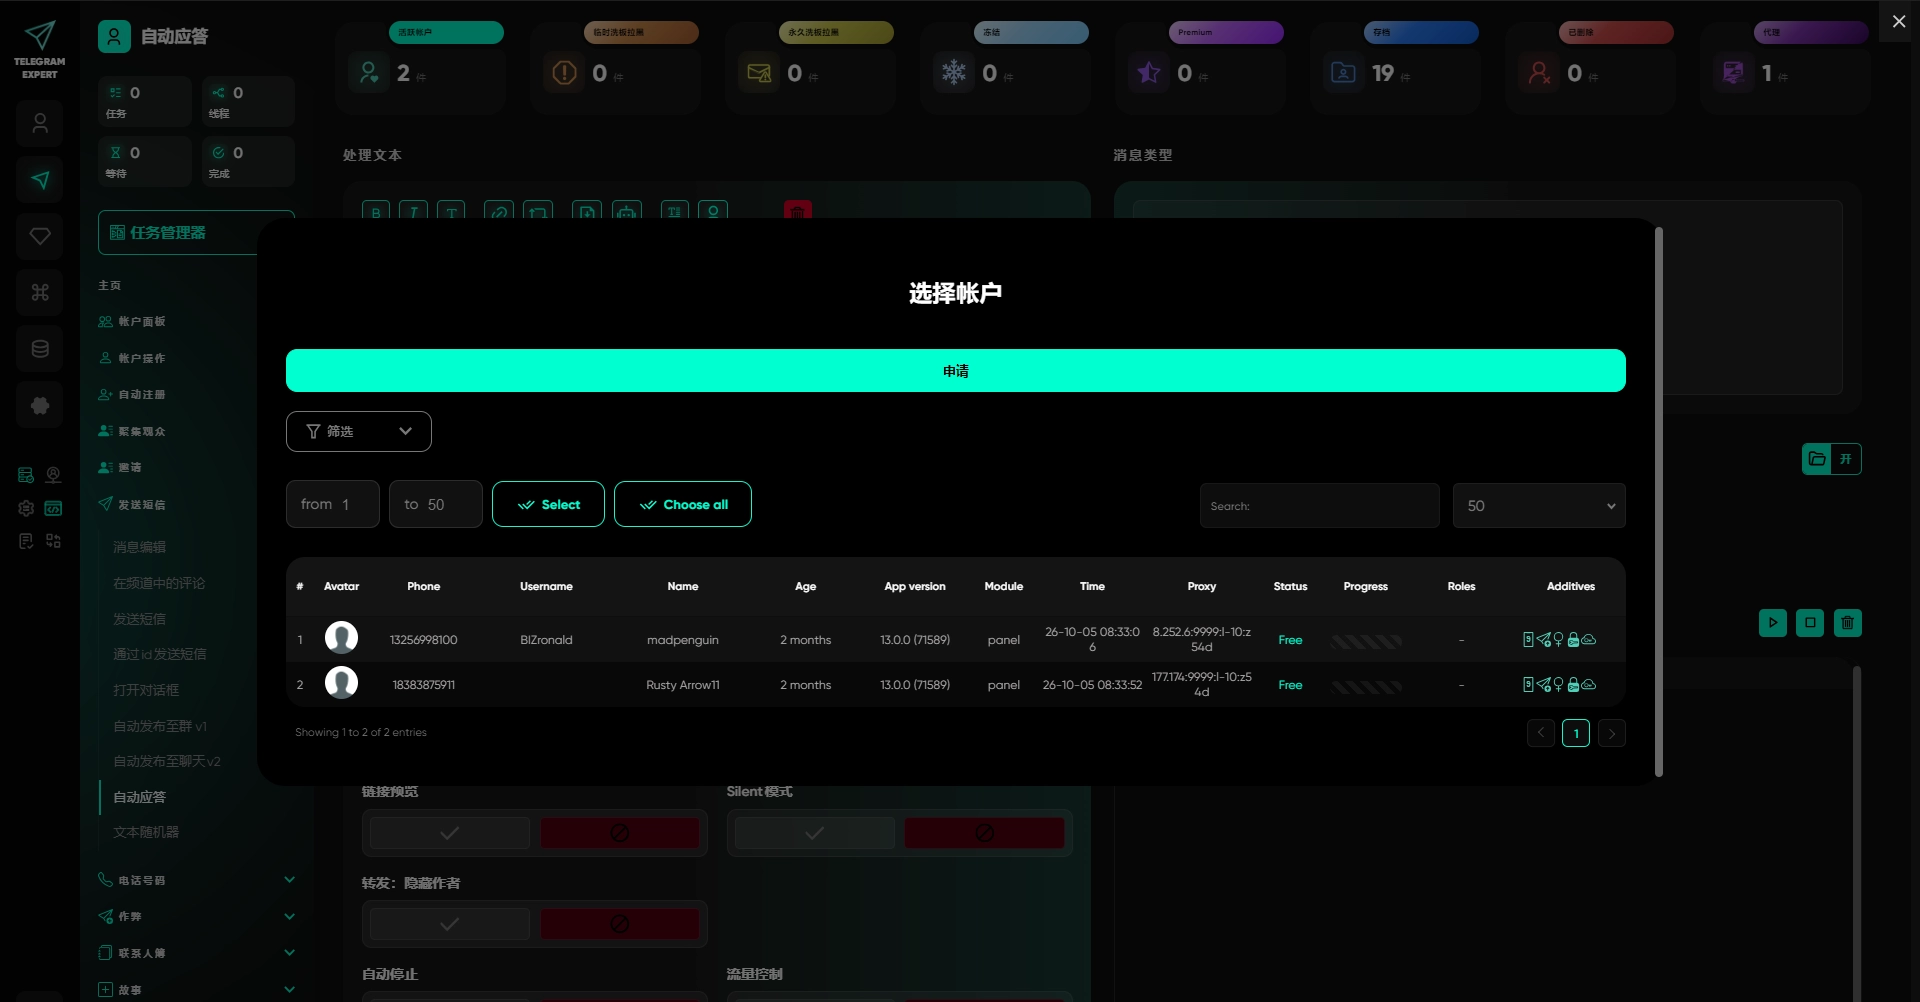
Task: Click the command symbol icon in left sidebar
Action: click(40, 292)
